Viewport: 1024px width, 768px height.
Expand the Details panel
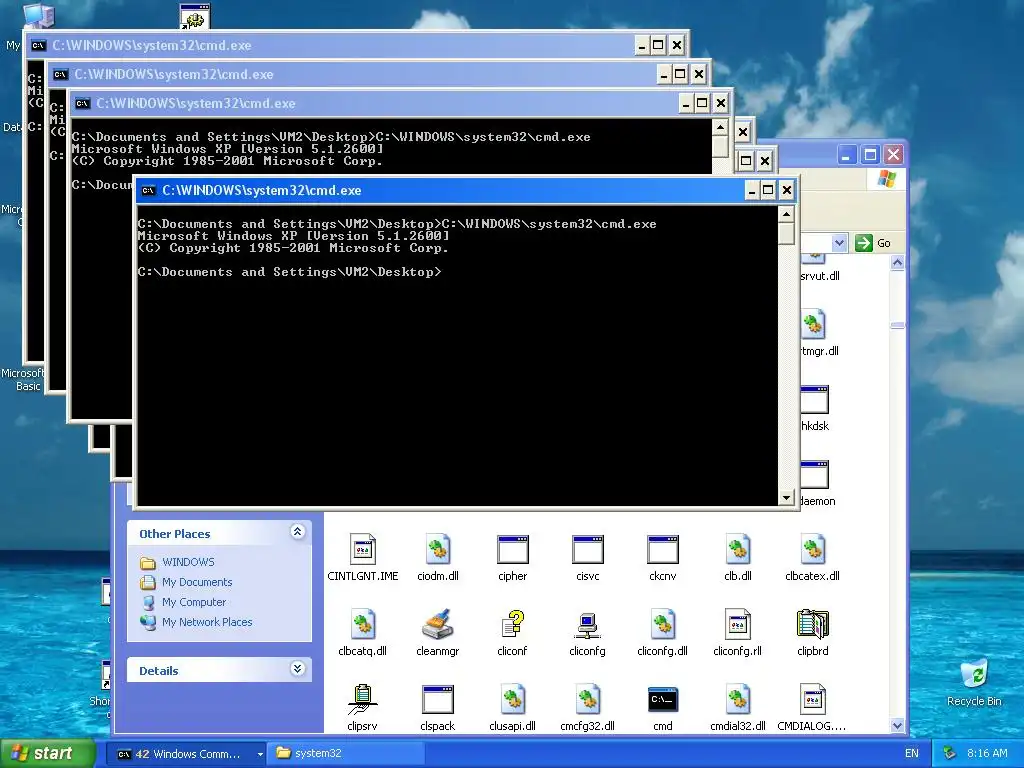pos(297,668)
